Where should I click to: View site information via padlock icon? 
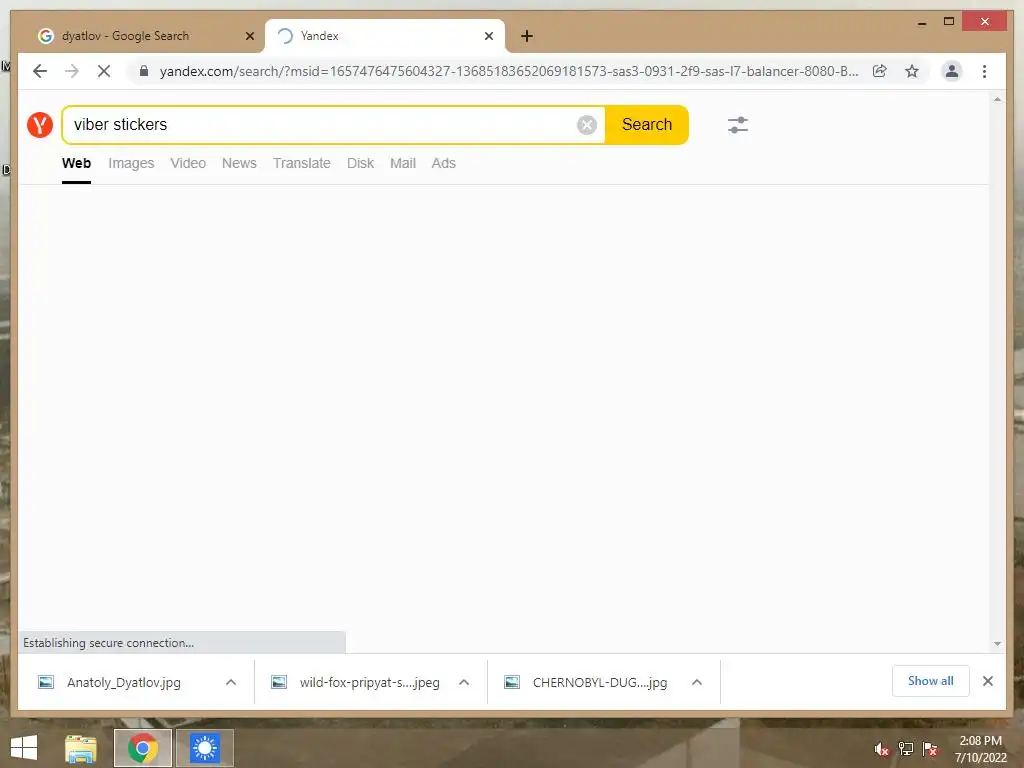click(144, 71)
